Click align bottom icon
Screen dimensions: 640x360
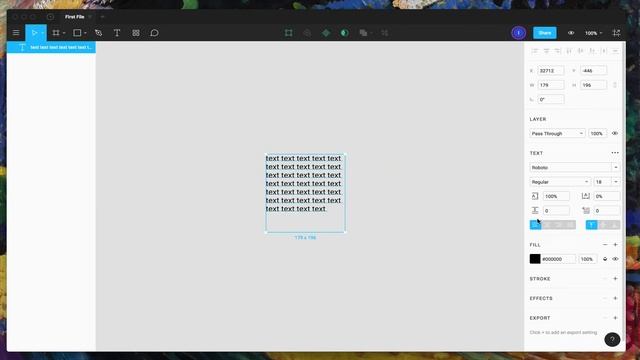(x=592, y=51)
